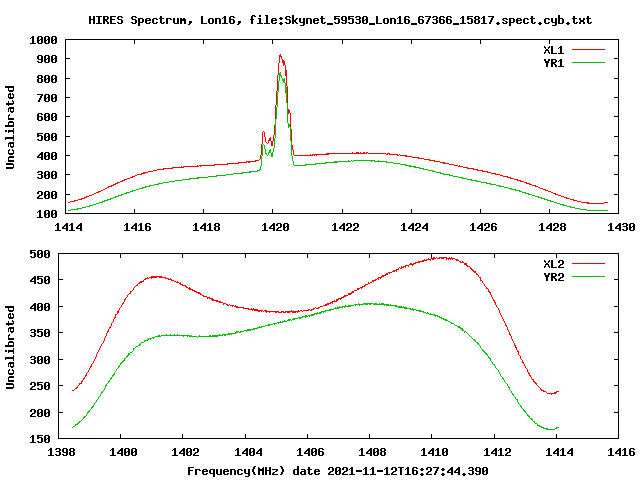This screenshot has height=480, width=640.
Task: Click the red XL2 legend line sample
Action: [588, 264]
